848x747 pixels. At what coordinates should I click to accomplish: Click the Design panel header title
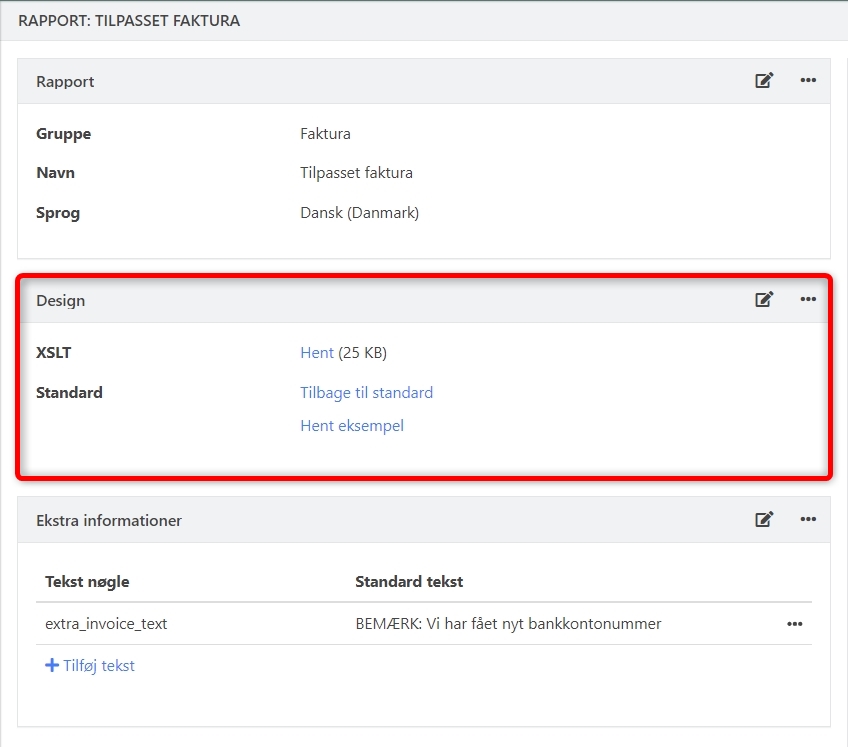tap(61, 300)
